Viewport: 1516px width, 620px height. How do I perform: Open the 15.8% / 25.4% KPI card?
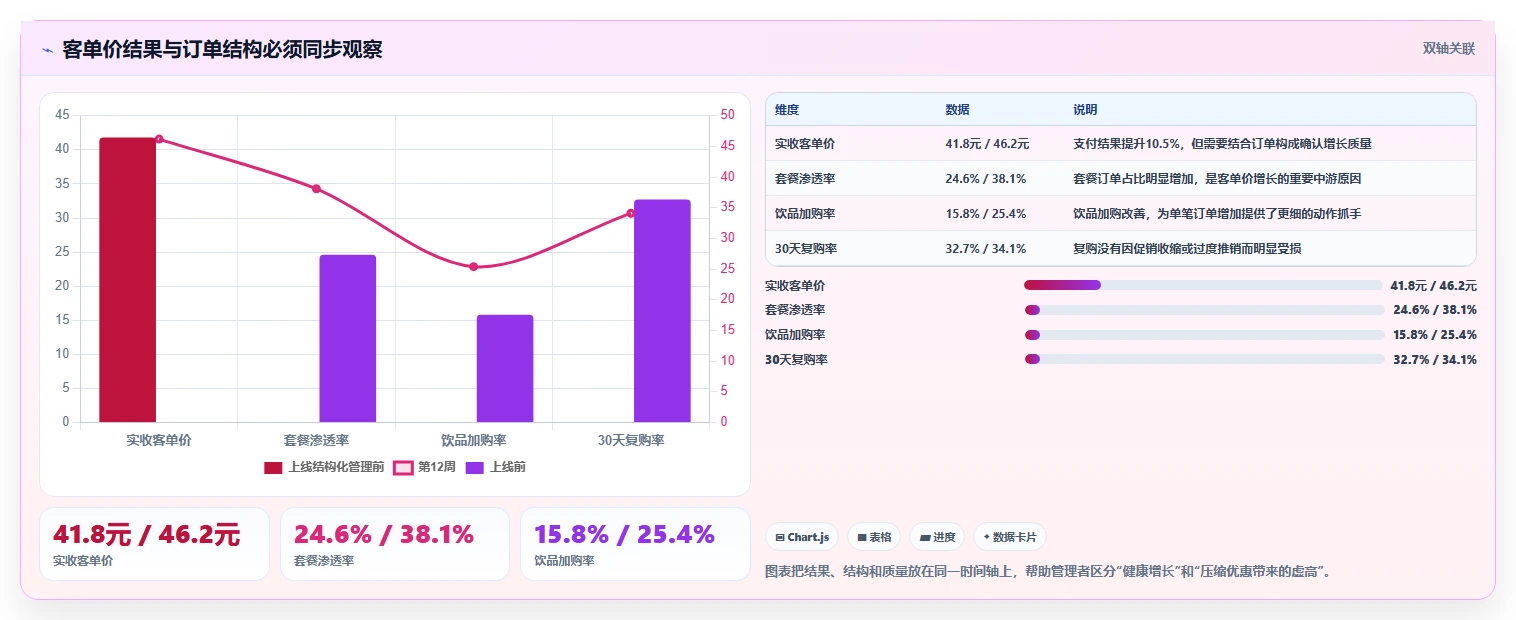(635, 544)
